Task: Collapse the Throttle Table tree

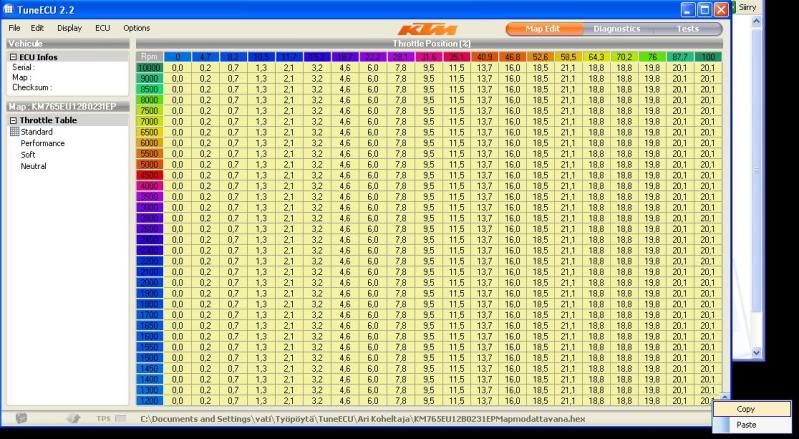Action: 13,120
